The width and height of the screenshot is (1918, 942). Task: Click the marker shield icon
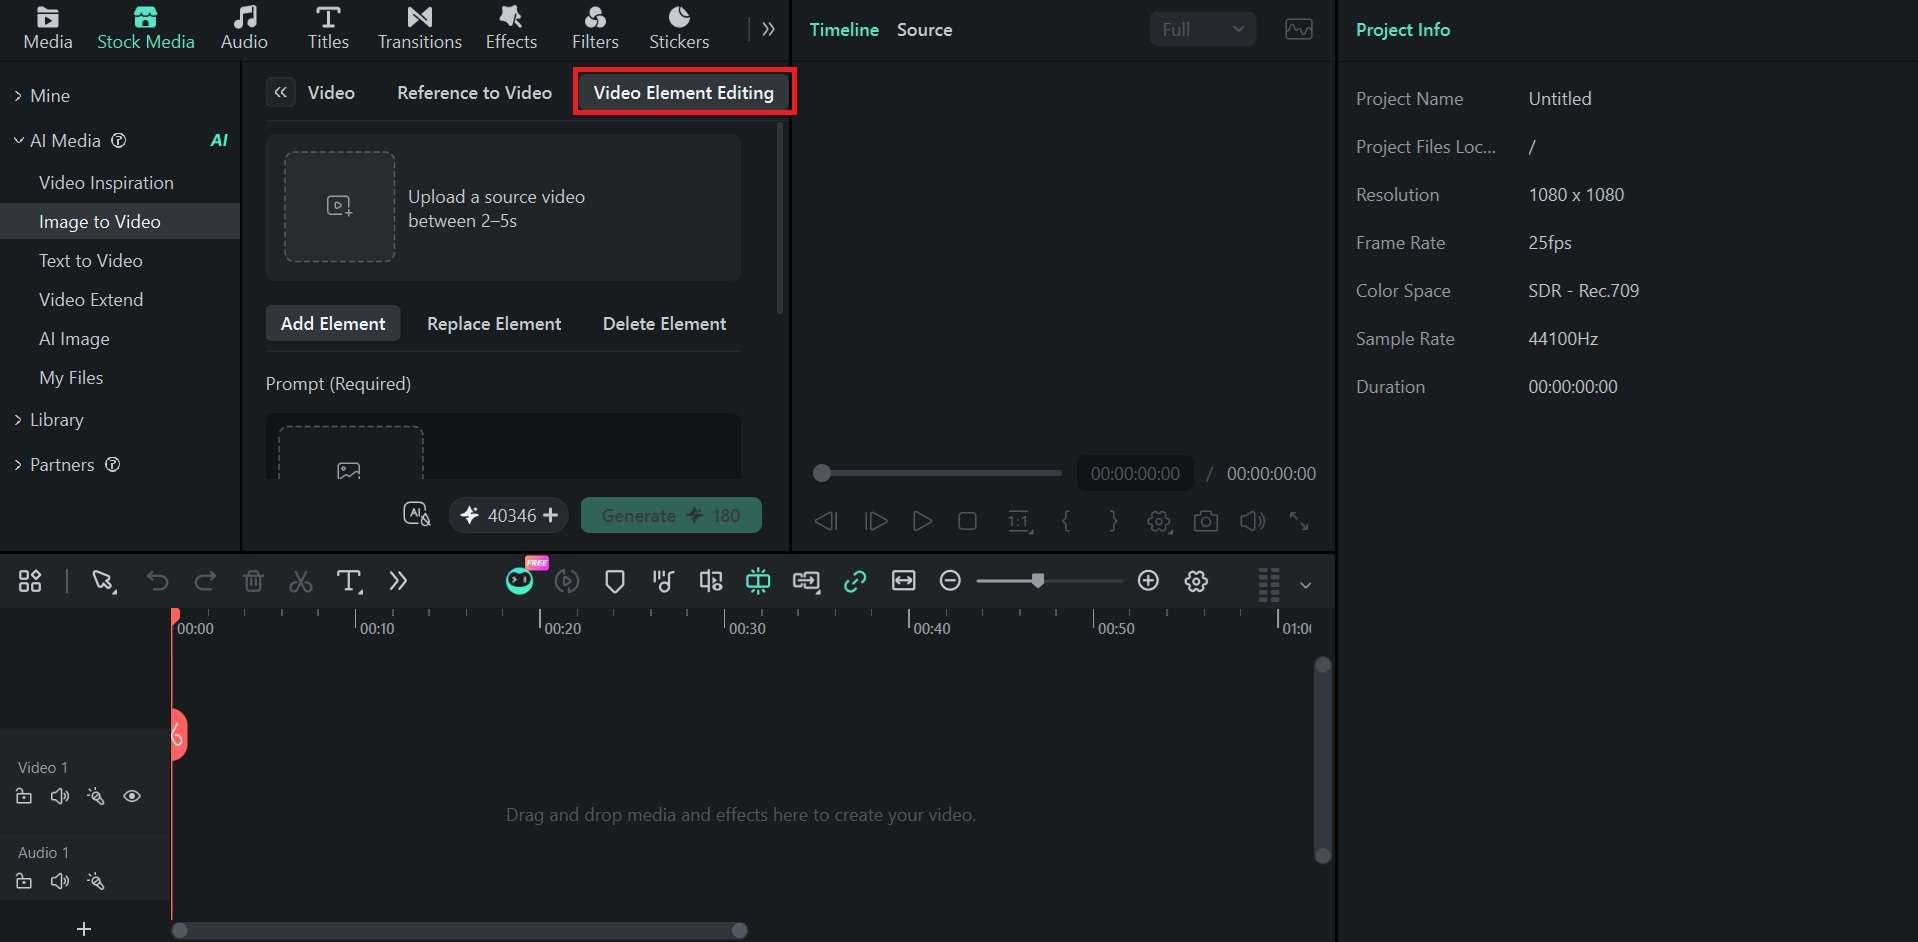click(x=615, y=581)
